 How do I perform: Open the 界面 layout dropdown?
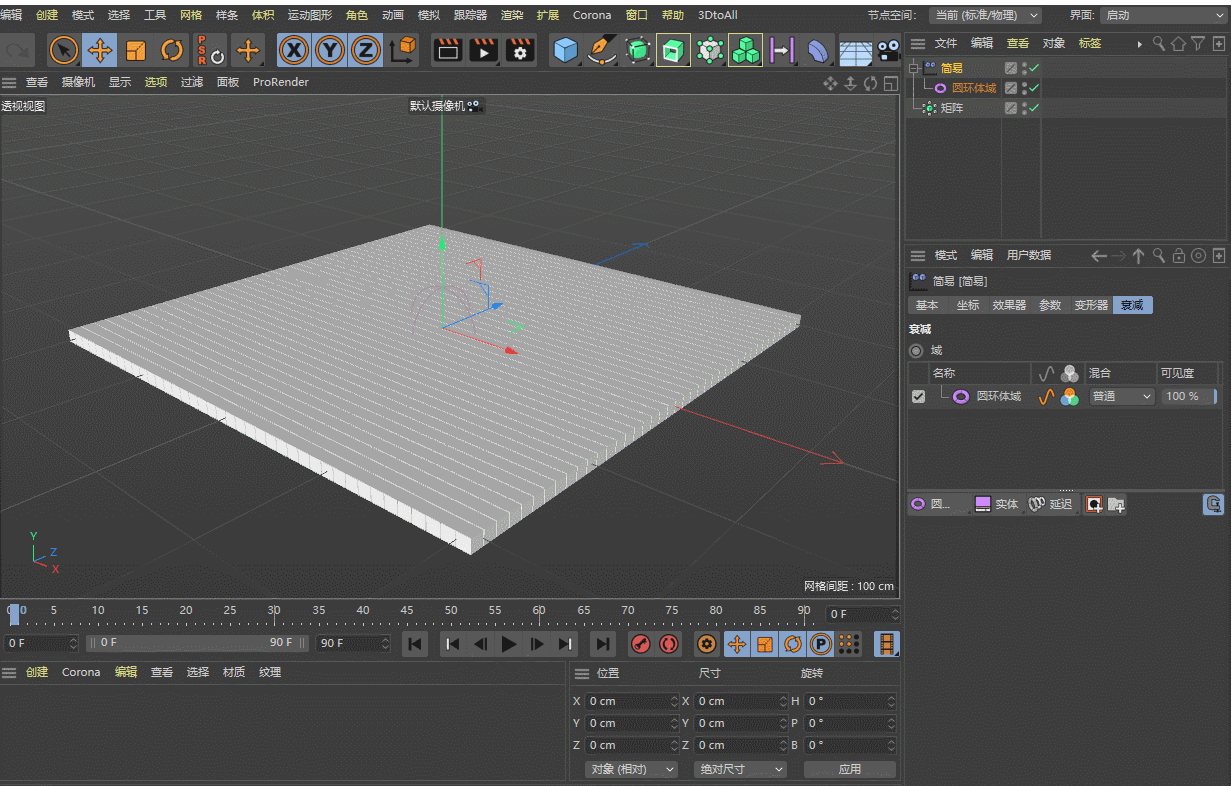1163,16
